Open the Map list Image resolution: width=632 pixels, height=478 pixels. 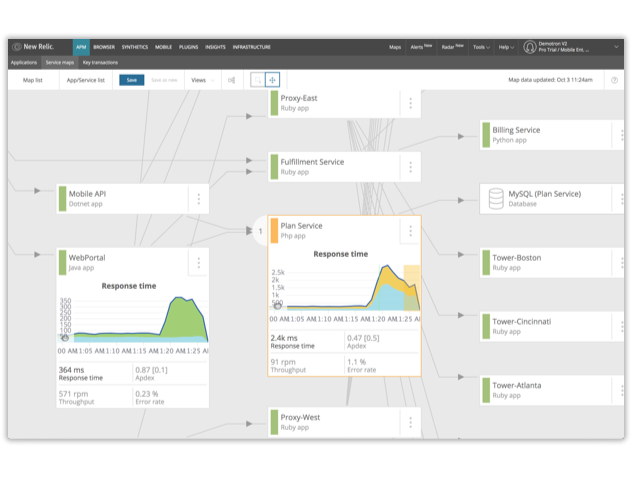33,80
